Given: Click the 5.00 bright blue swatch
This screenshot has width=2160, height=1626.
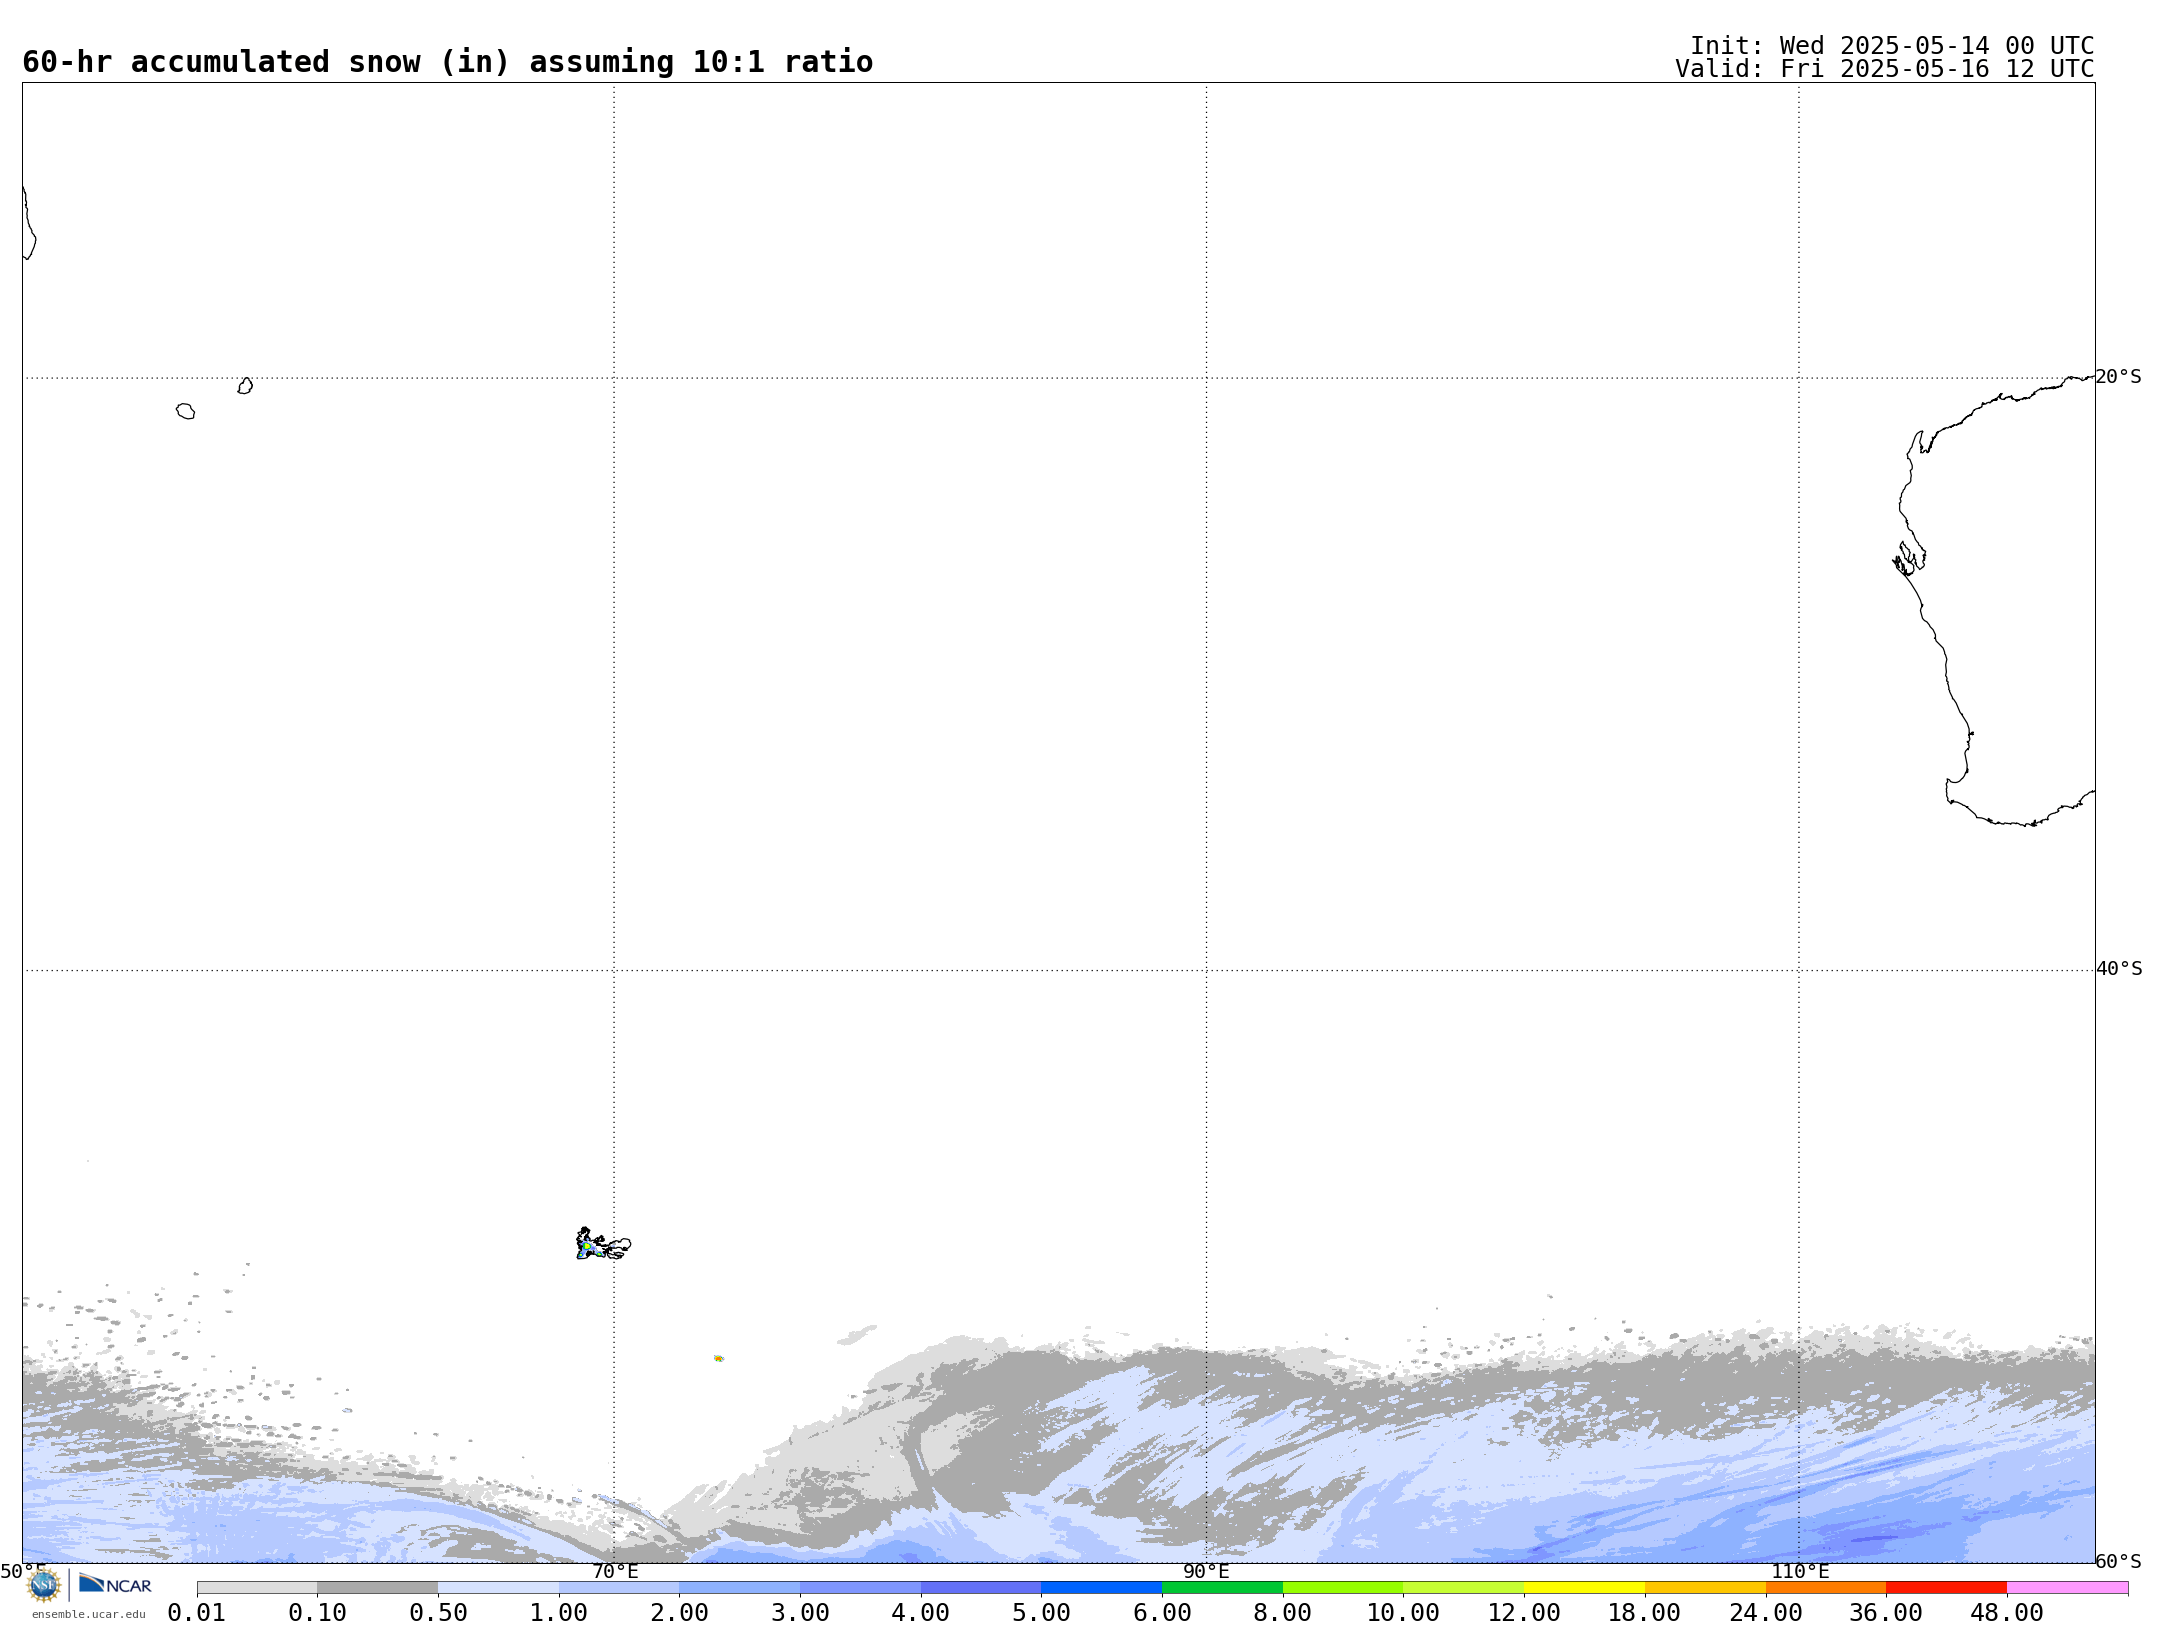Looking at the screenshot, I should pos(1102,1588).
